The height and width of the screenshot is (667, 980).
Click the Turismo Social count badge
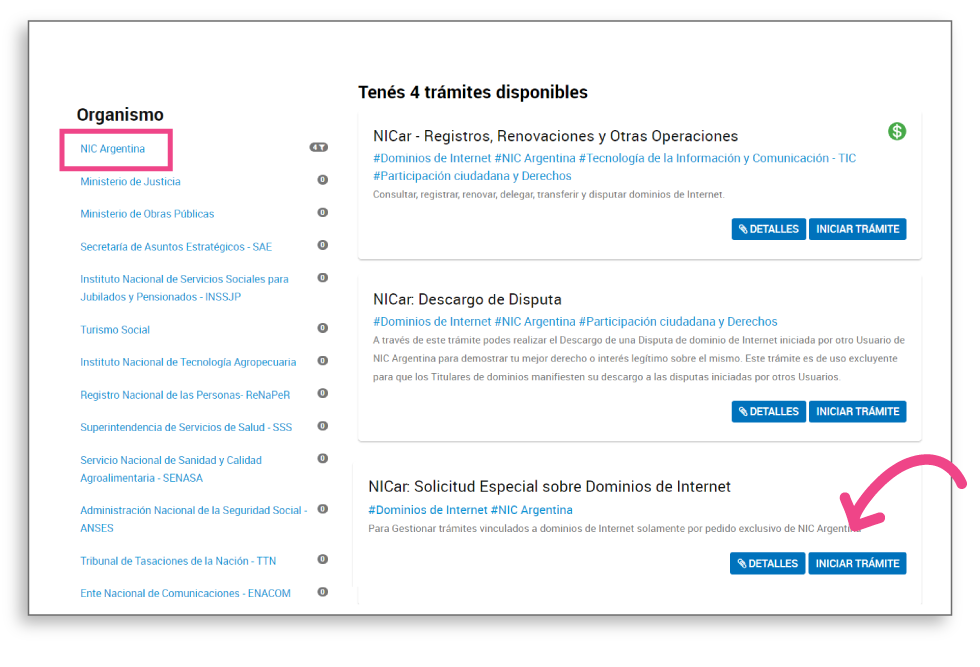(322, 328)
